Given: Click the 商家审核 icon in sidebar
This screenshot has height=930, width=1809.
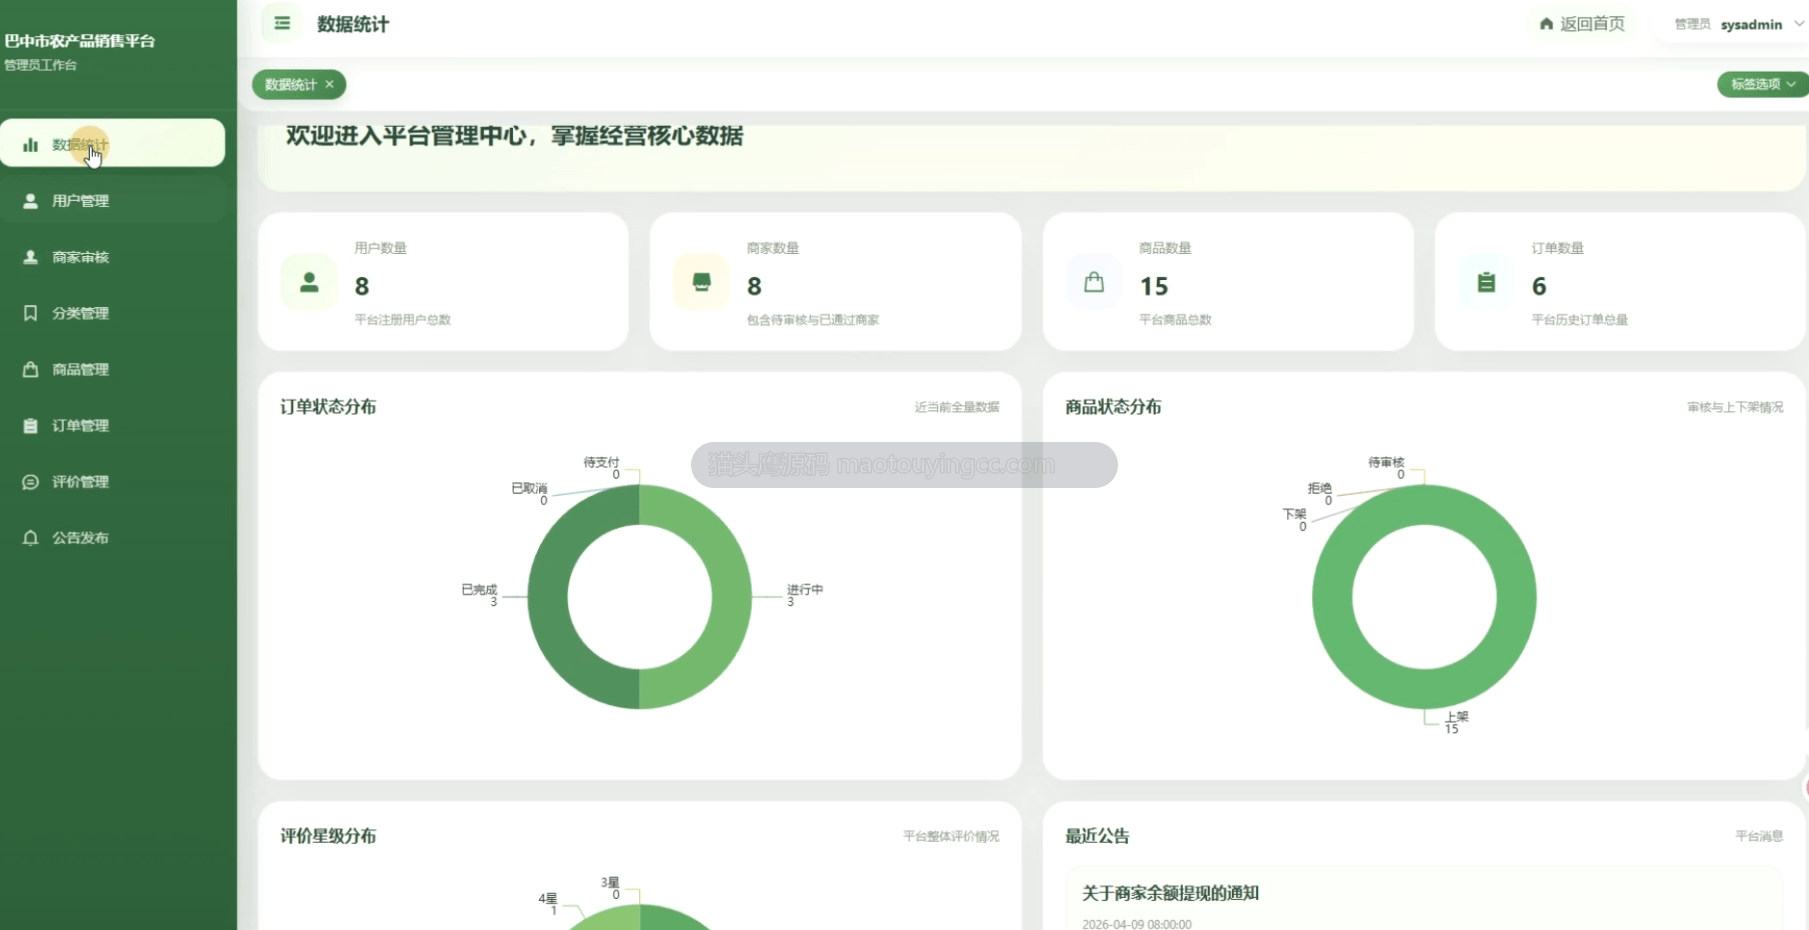Looking at the screenshot, I should pyautogui.click(x=31, y=257).
